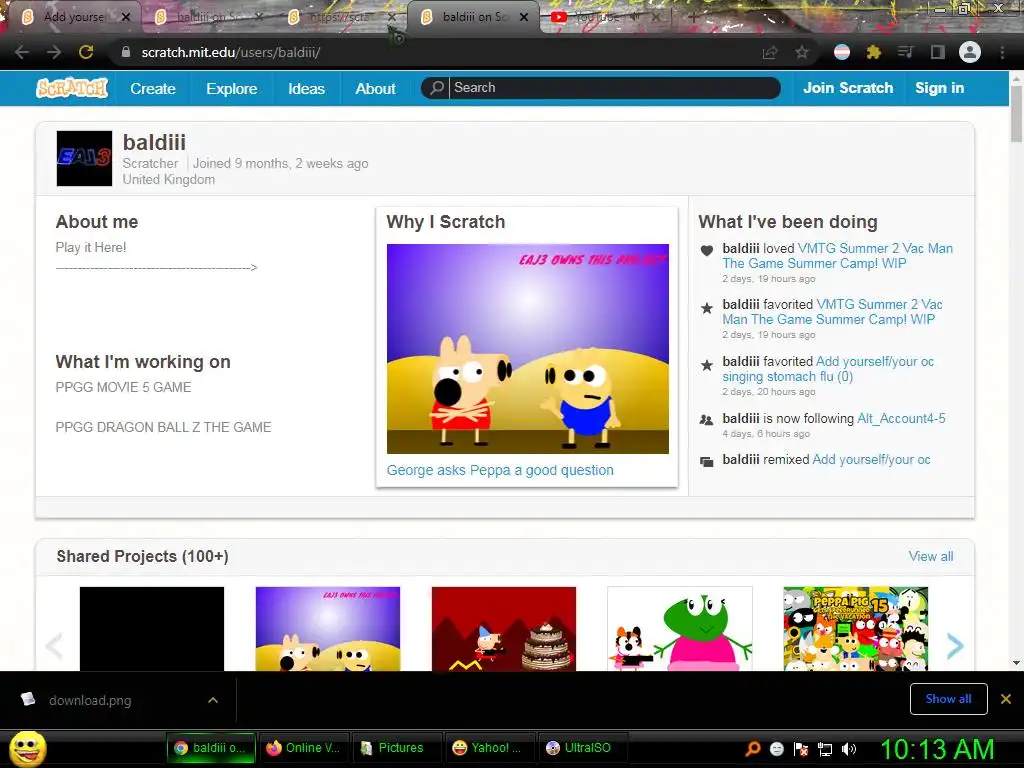The height and width of the screenshot is (768, 1024).
Task: Open 'Add yourself/your oc singing stomach flu' link
Action: coord(828,369)
